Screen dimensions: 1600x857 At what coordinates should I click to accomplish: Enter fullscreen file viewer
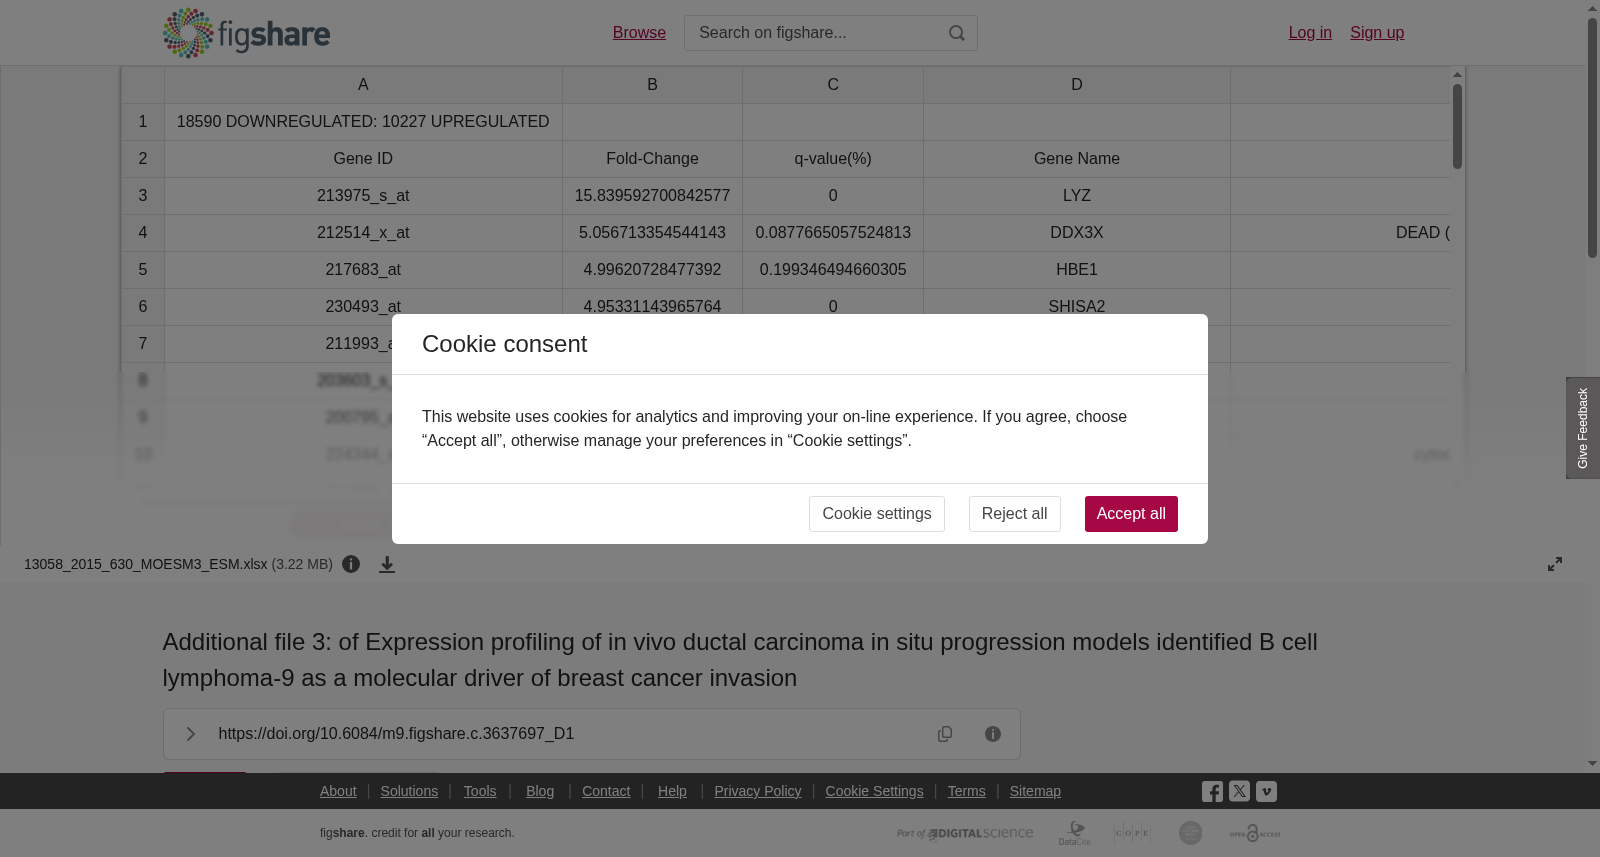(x=1555, y=564)
